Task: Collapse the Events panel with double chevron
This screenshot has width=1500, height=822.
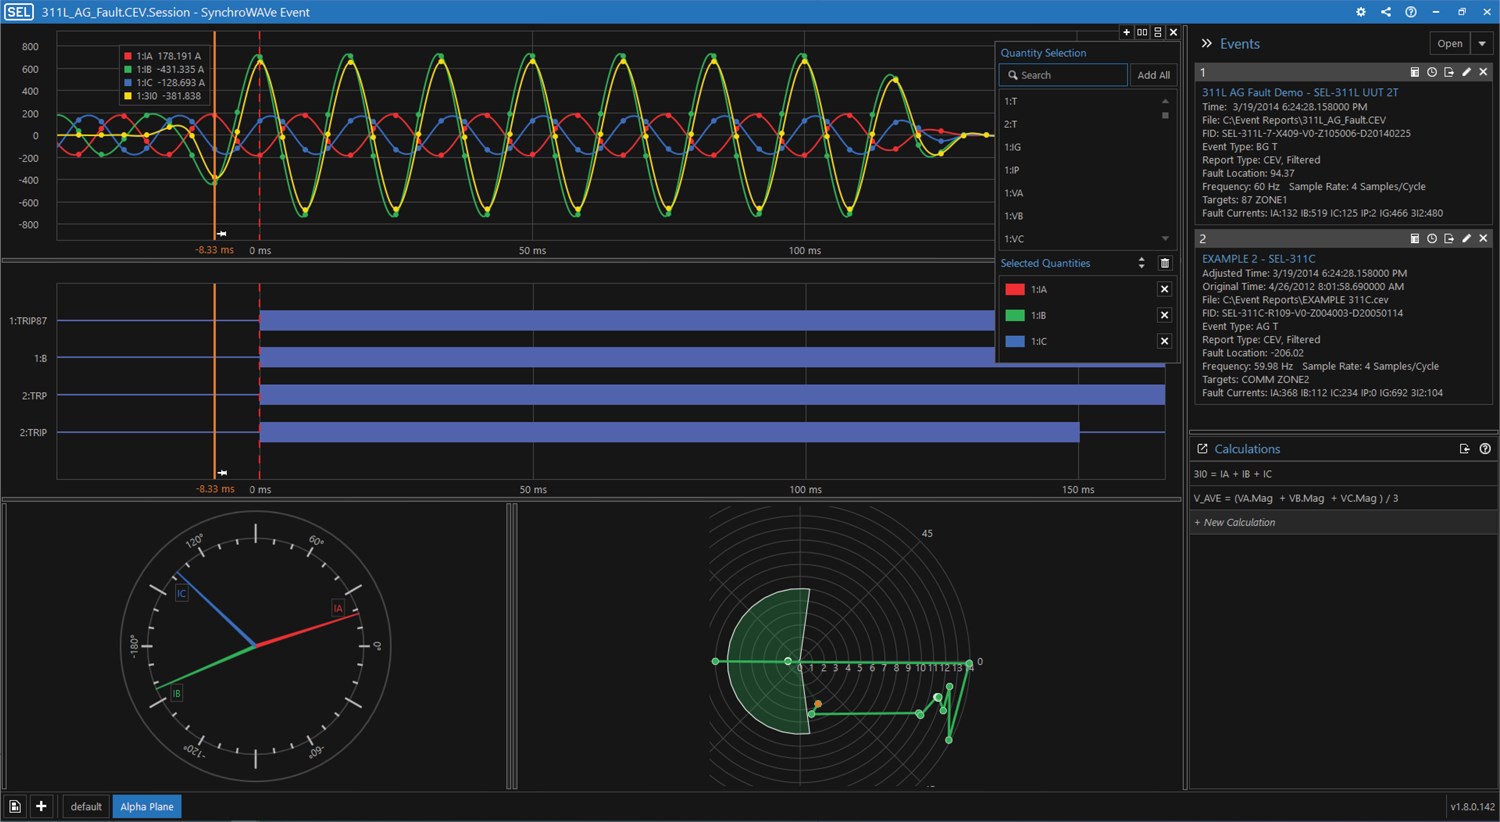Action: click(1206, 44)
